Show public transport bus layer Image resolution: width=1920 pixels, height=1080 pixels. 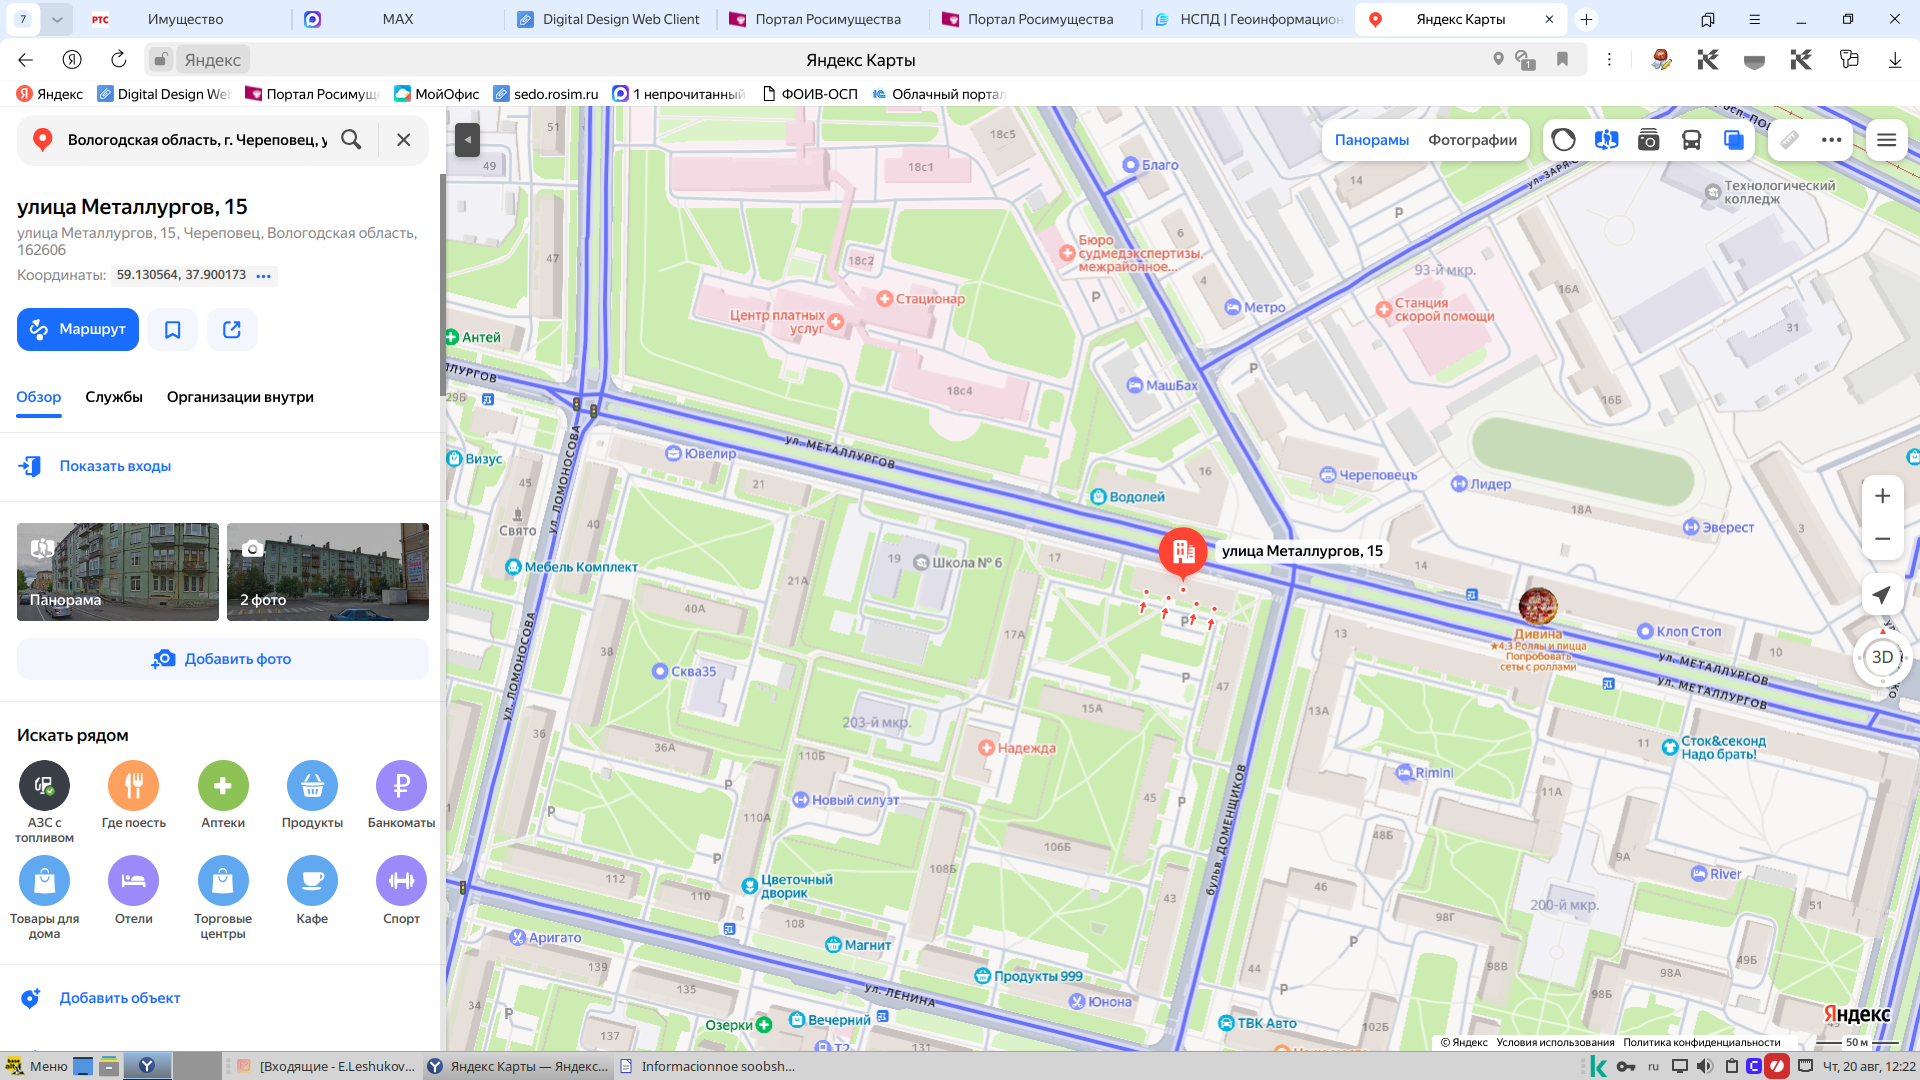(1692, 140)
